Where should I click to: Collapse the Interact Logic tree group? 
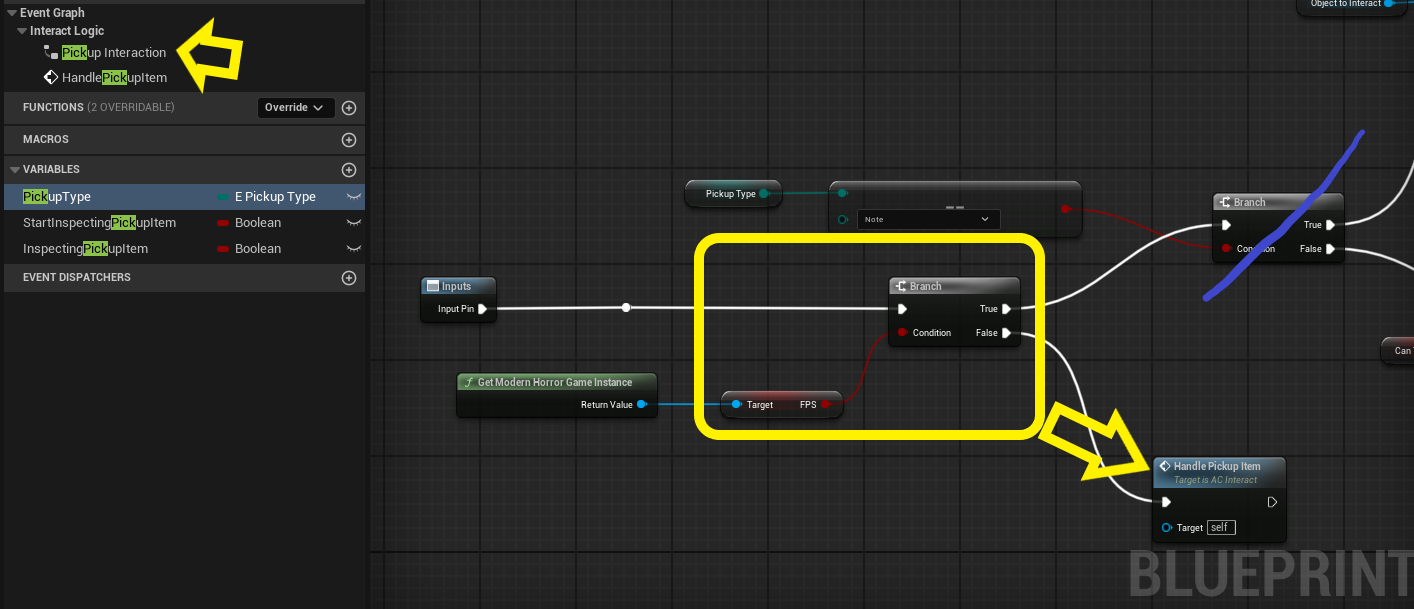[22, 31]
